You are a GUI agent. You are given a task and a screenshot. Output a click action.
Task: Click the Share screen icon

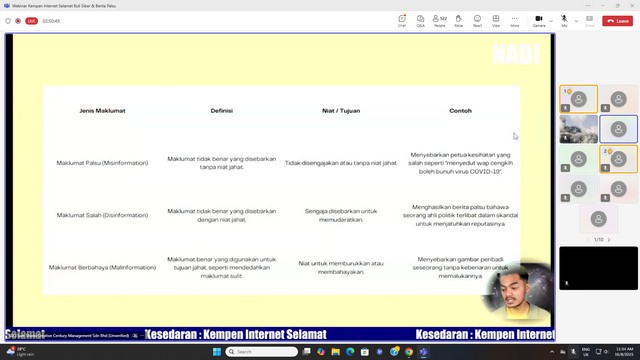tap(589, 21)
